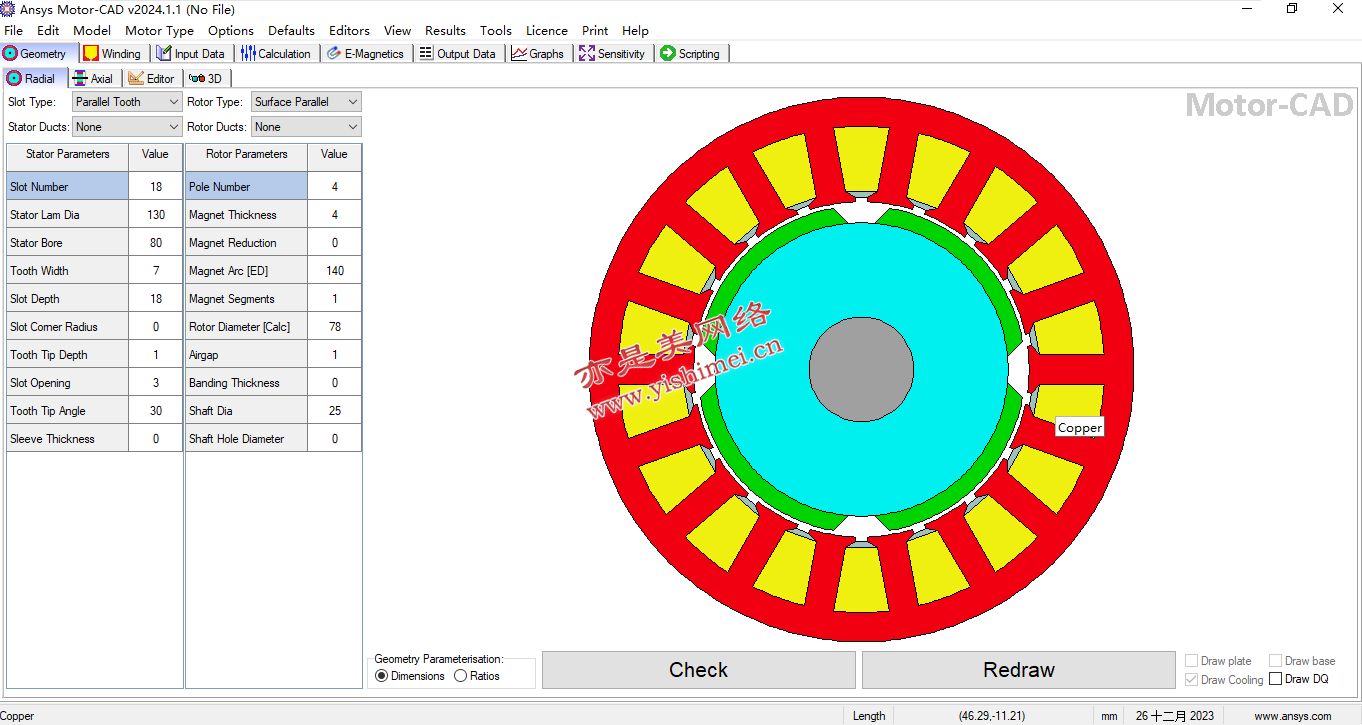The height and width of the screenshot is (725, 1362).
Task: Click the Graphs tab icon
Action: tap(519, 53)
